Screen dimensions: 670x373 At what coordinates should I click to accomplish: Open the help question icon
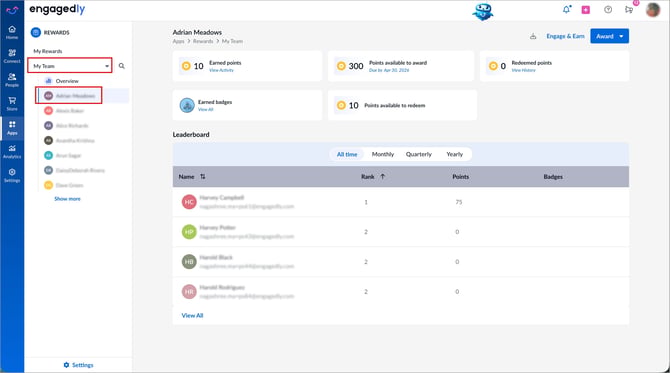tap(608, 9)
